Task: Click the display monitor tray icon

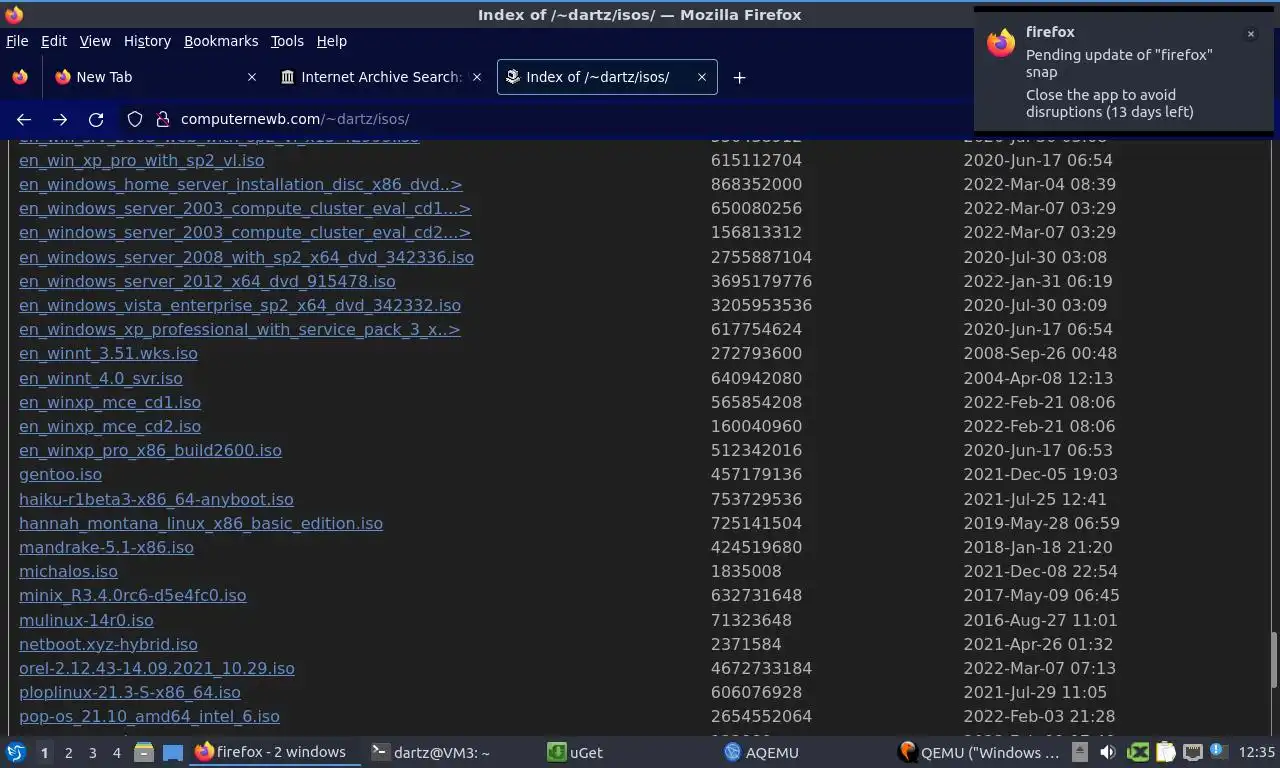Action: coord(1192,752)
